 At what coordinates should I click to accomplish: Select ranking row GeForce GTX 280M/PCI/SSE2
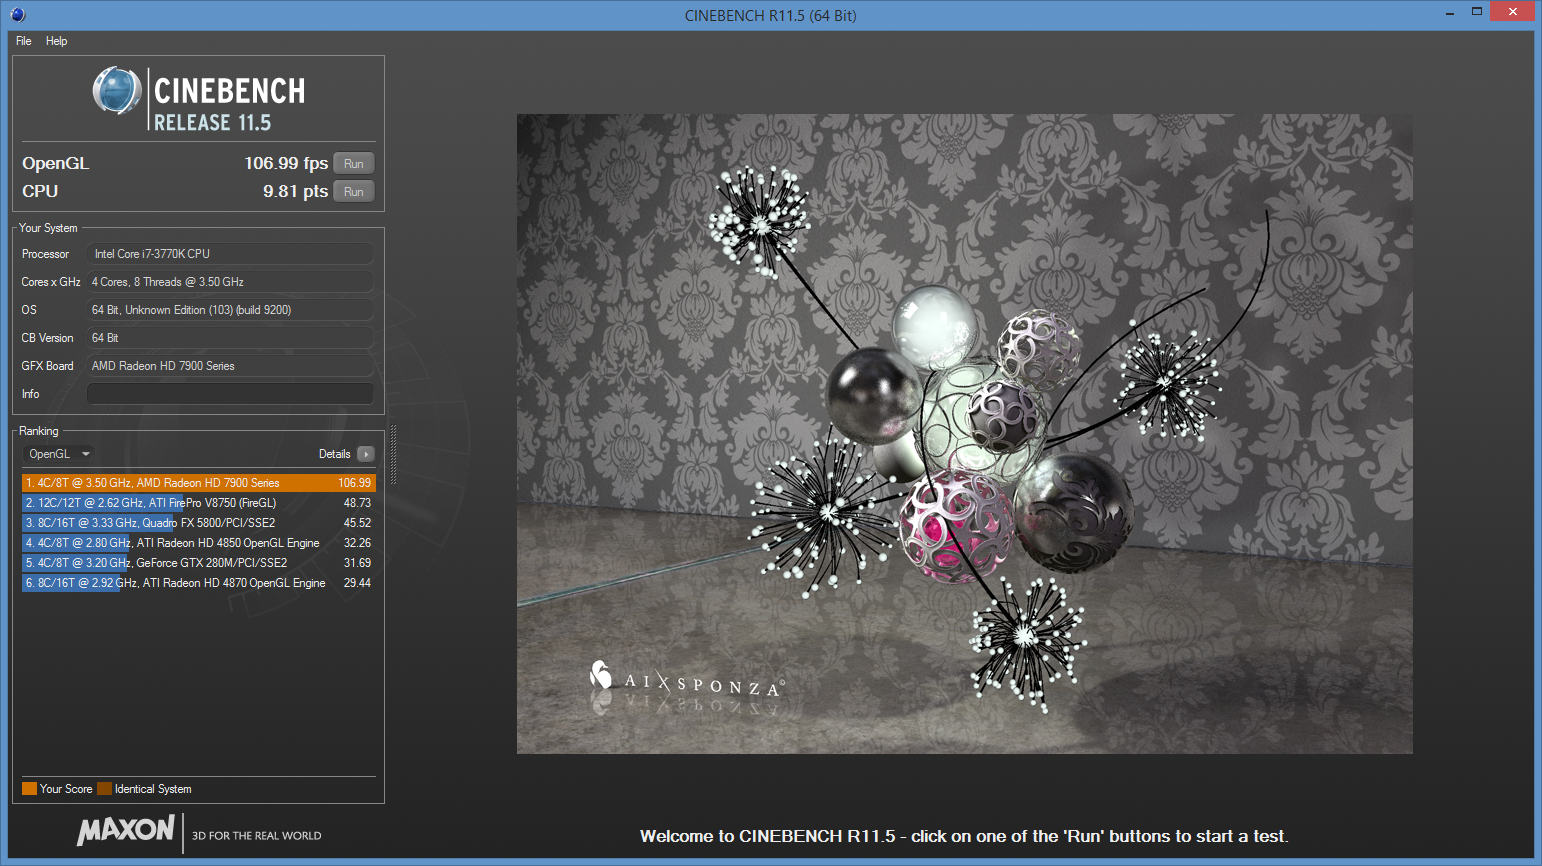click(199, 563)
